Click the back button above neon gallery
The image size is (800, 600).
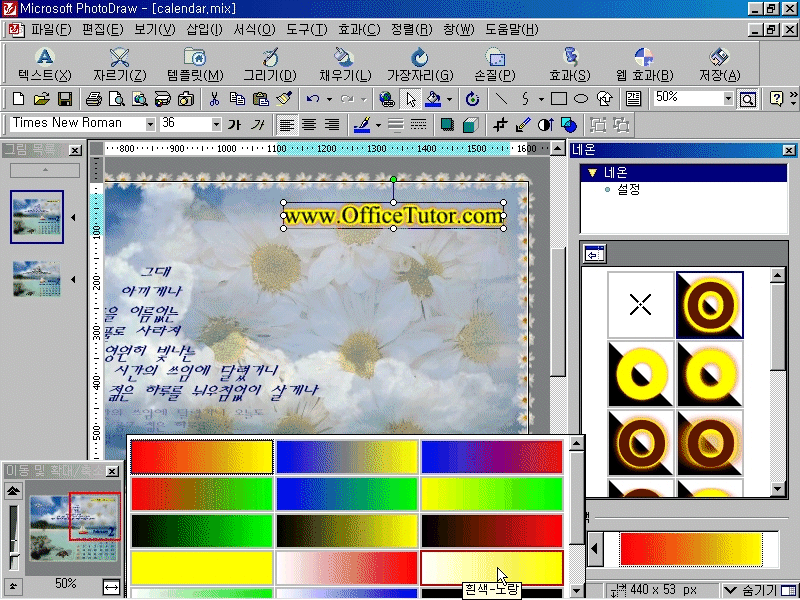594,254
